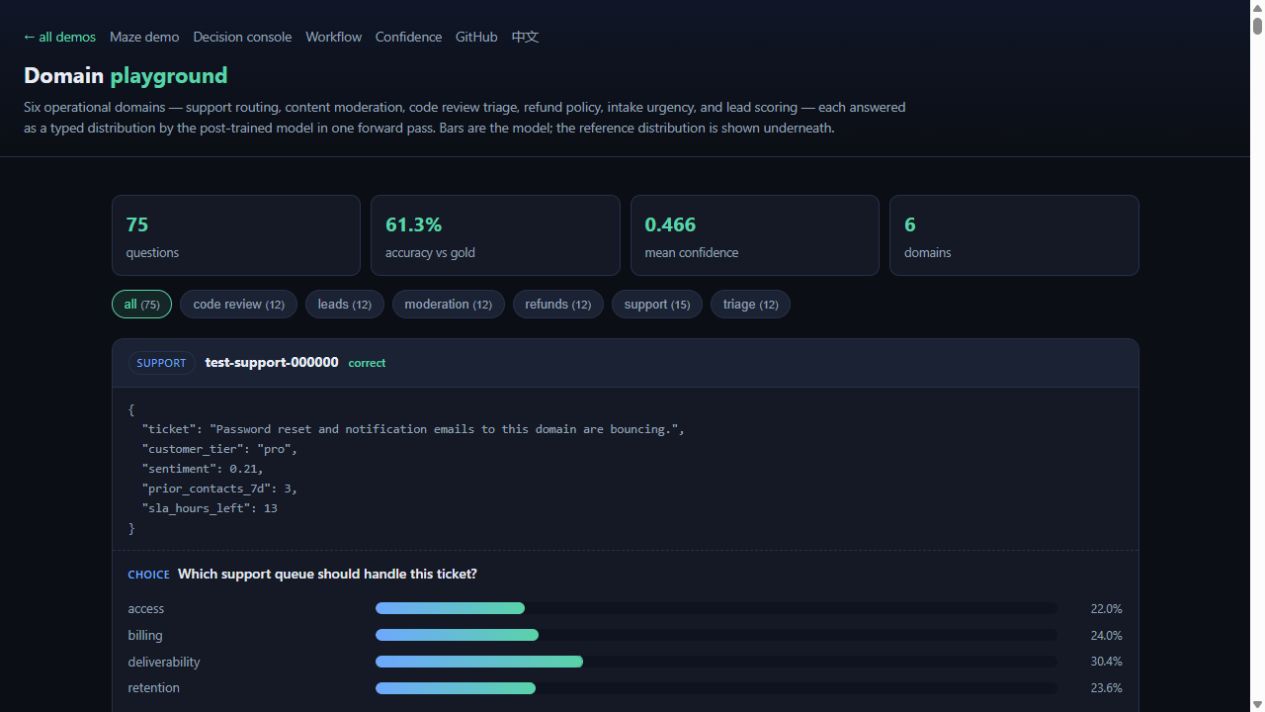
Task: Click the 30.4% value
Action: pyautogui.click(x=1106, y=662)
